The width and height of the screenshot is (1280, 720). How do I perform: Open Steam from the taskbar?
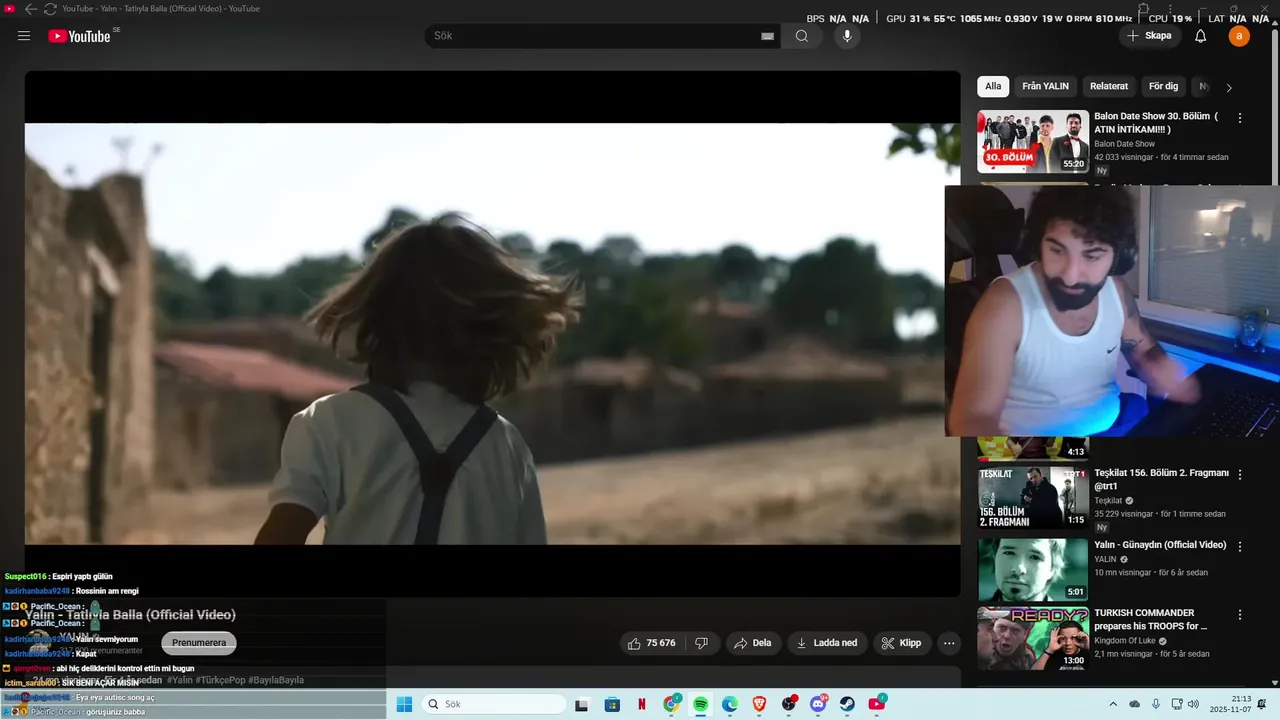click(847, 705)
